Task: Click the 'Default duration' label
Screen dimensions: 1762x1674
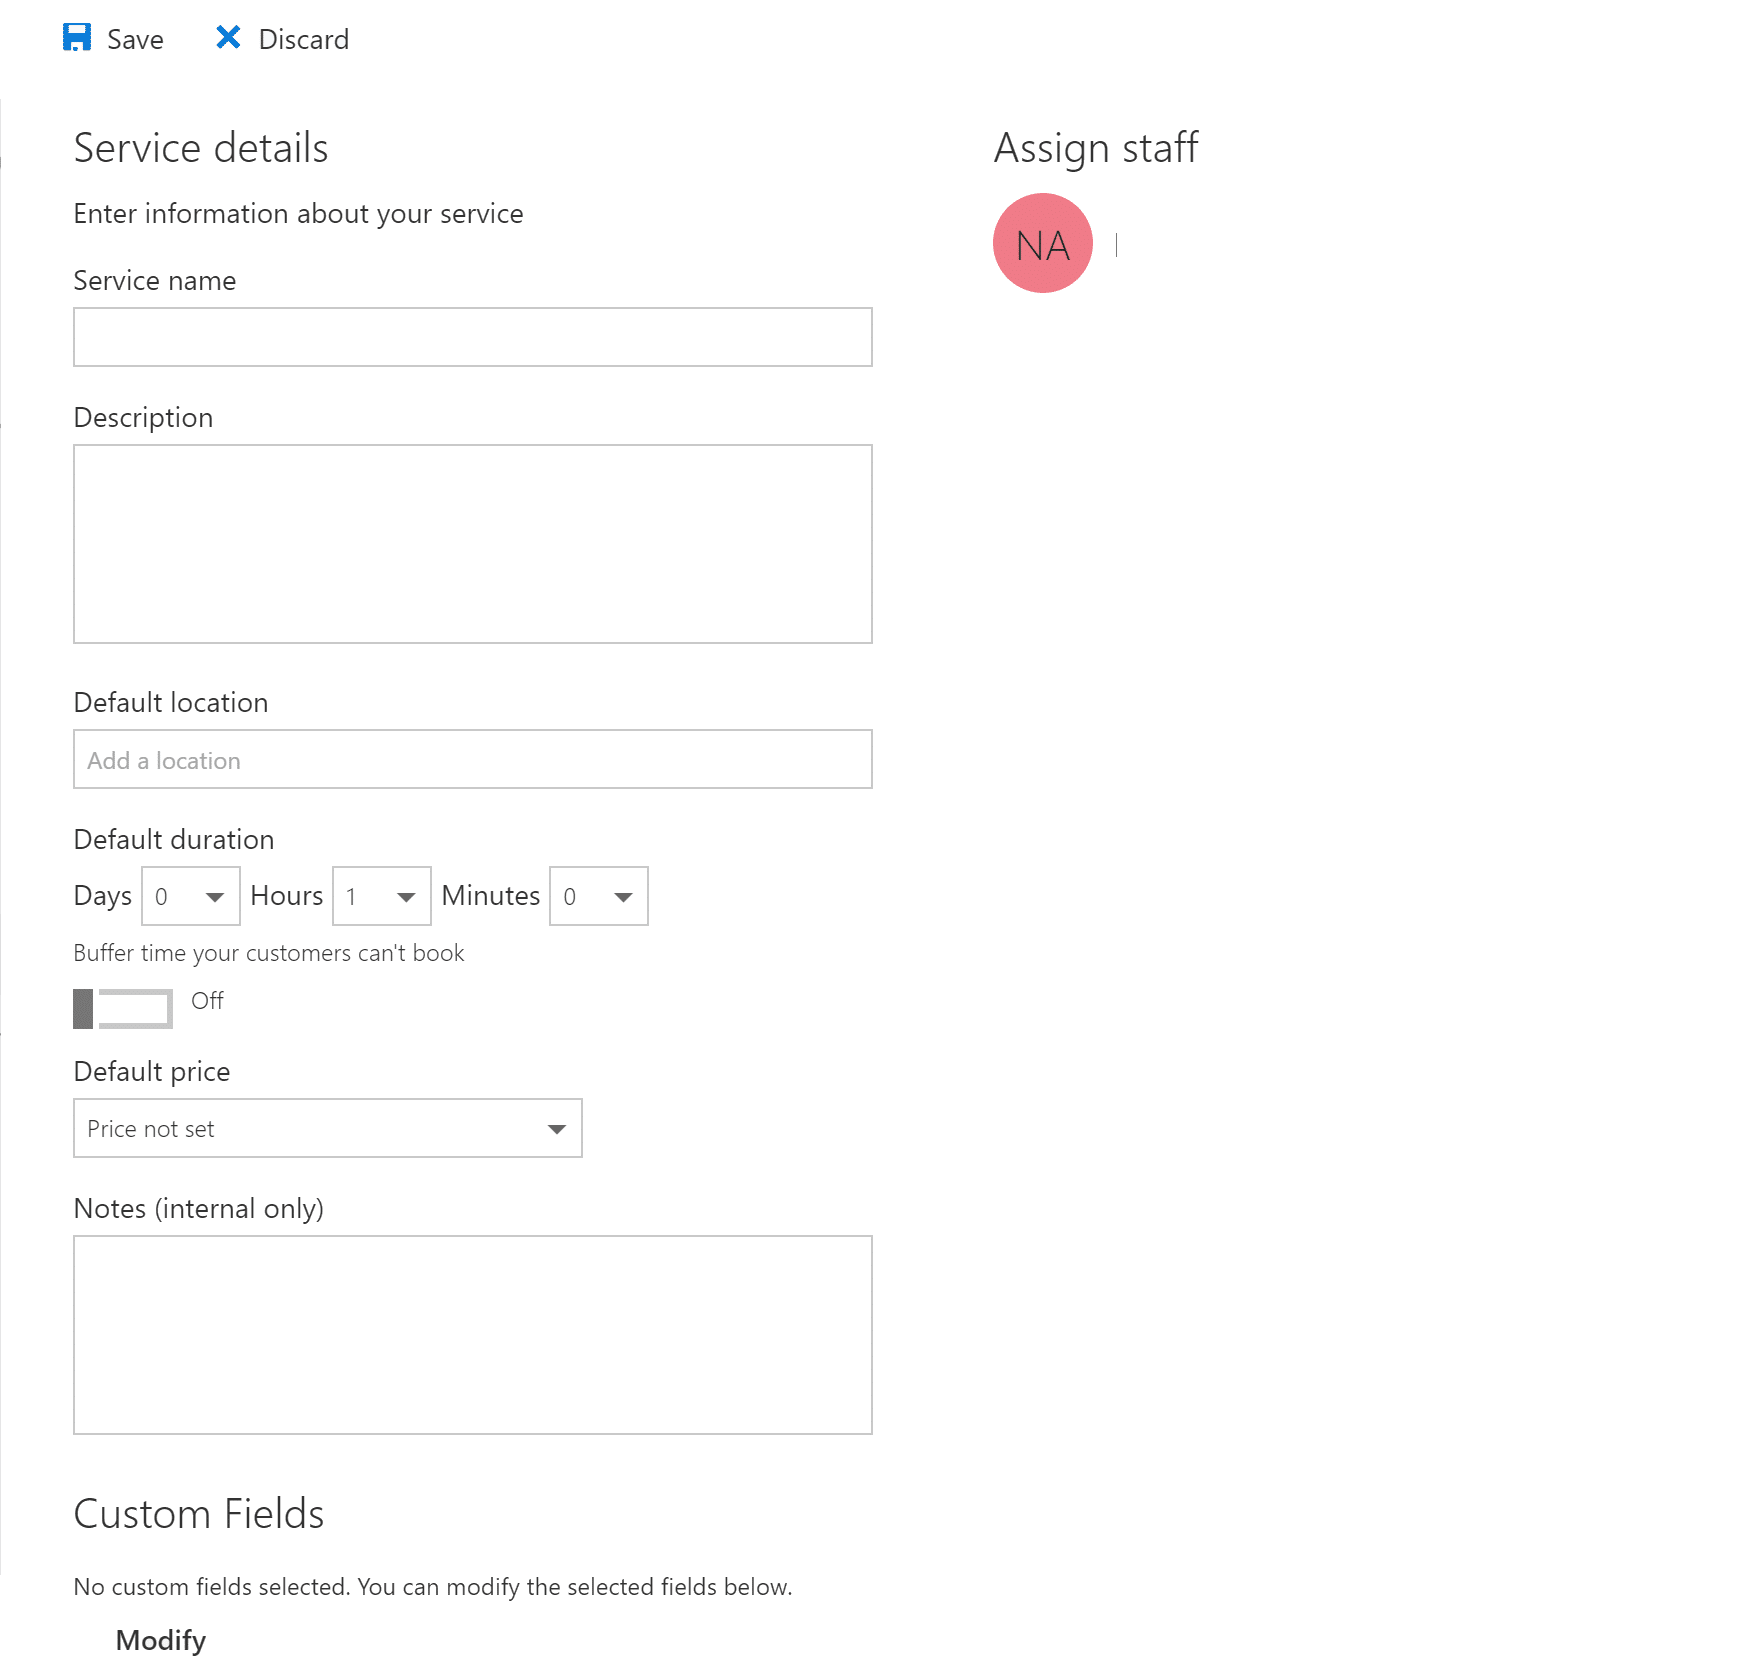Action: pyautogui.click(x=174, y=839)
